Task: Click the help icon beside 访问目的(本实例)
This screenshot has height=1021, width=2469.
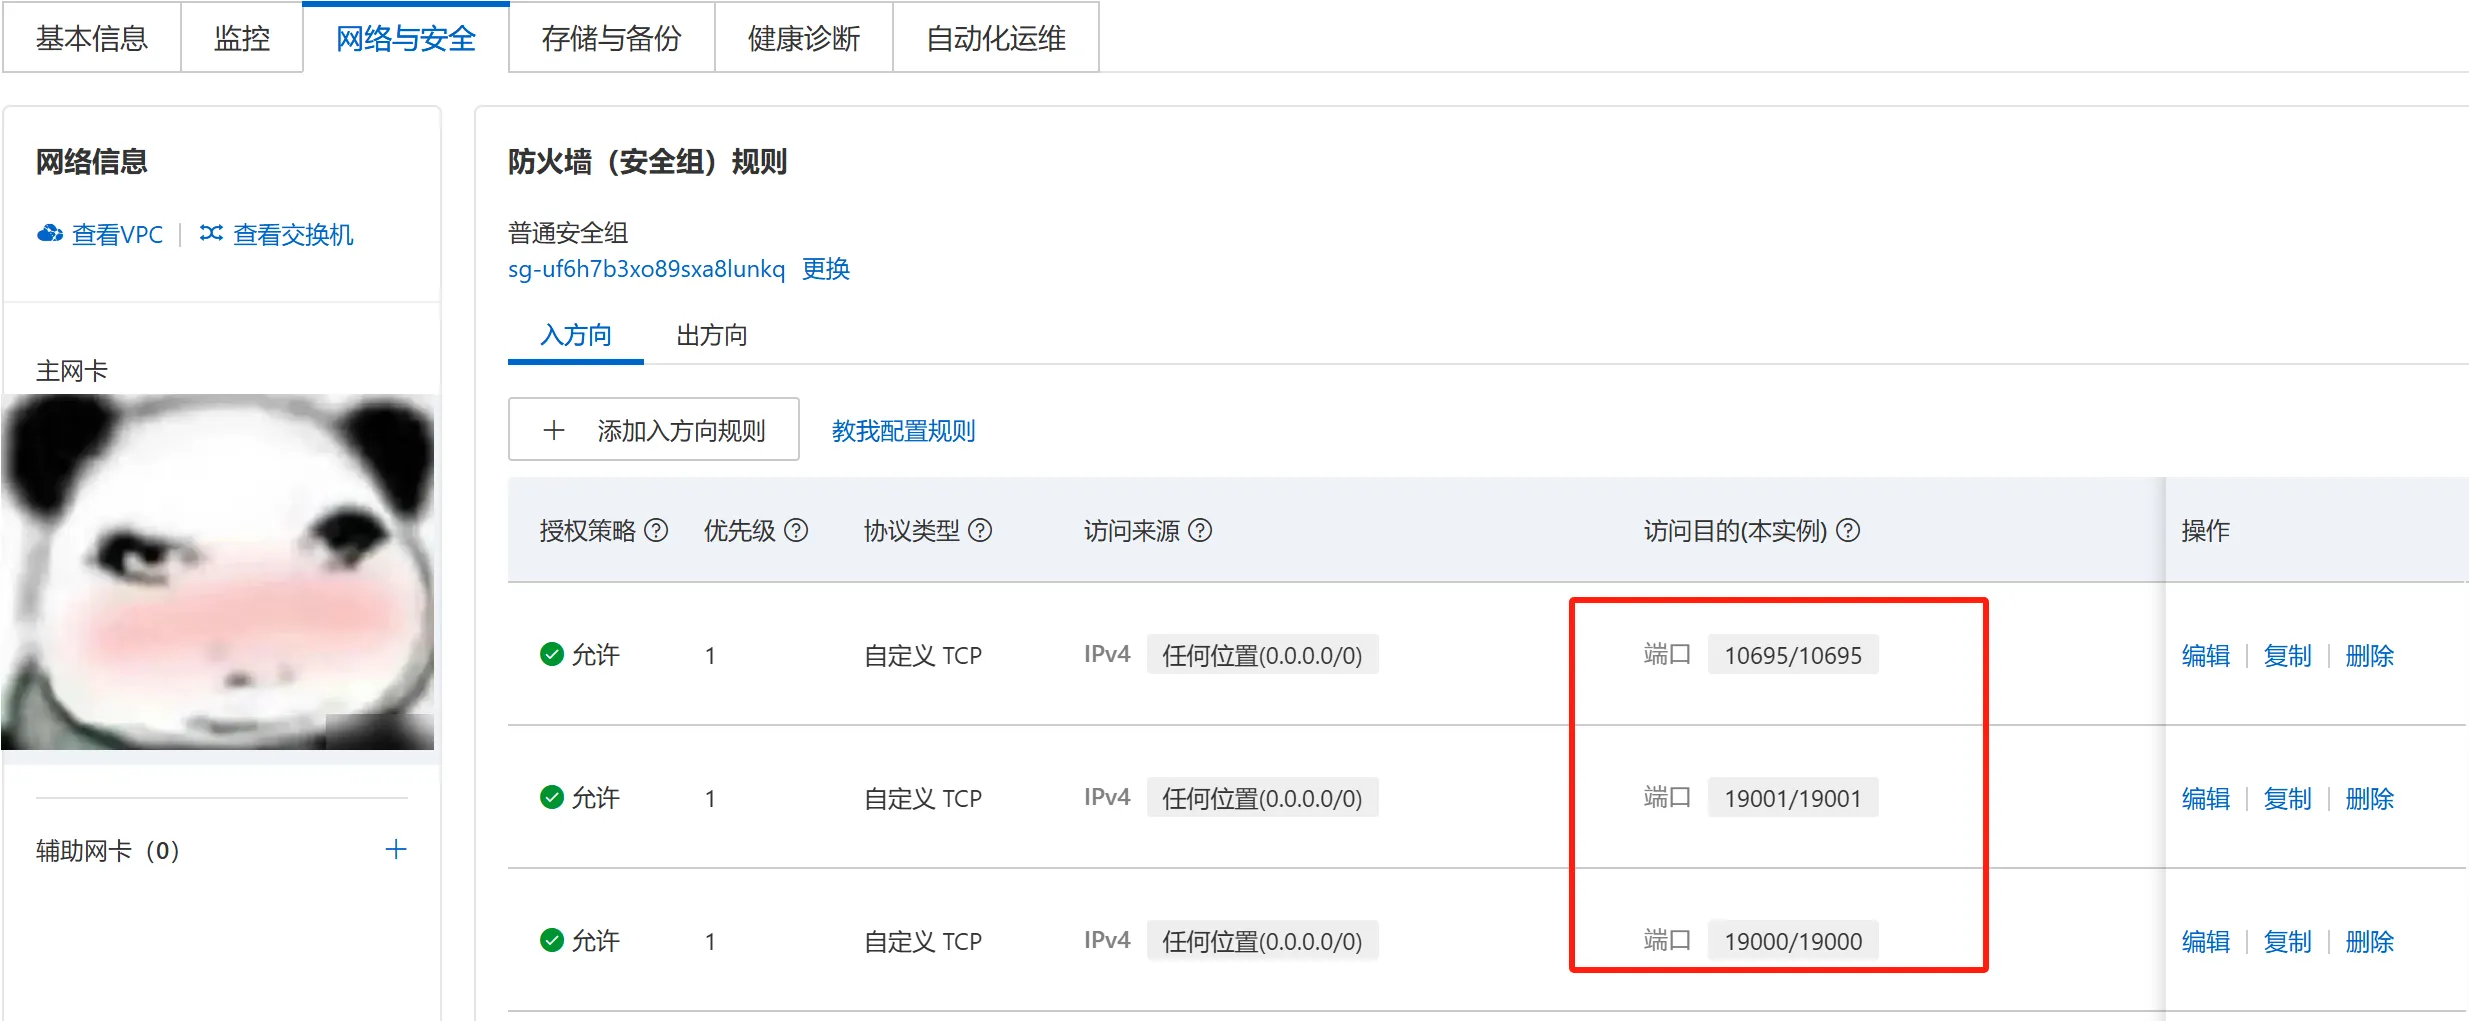Action: coord(1849,530)
